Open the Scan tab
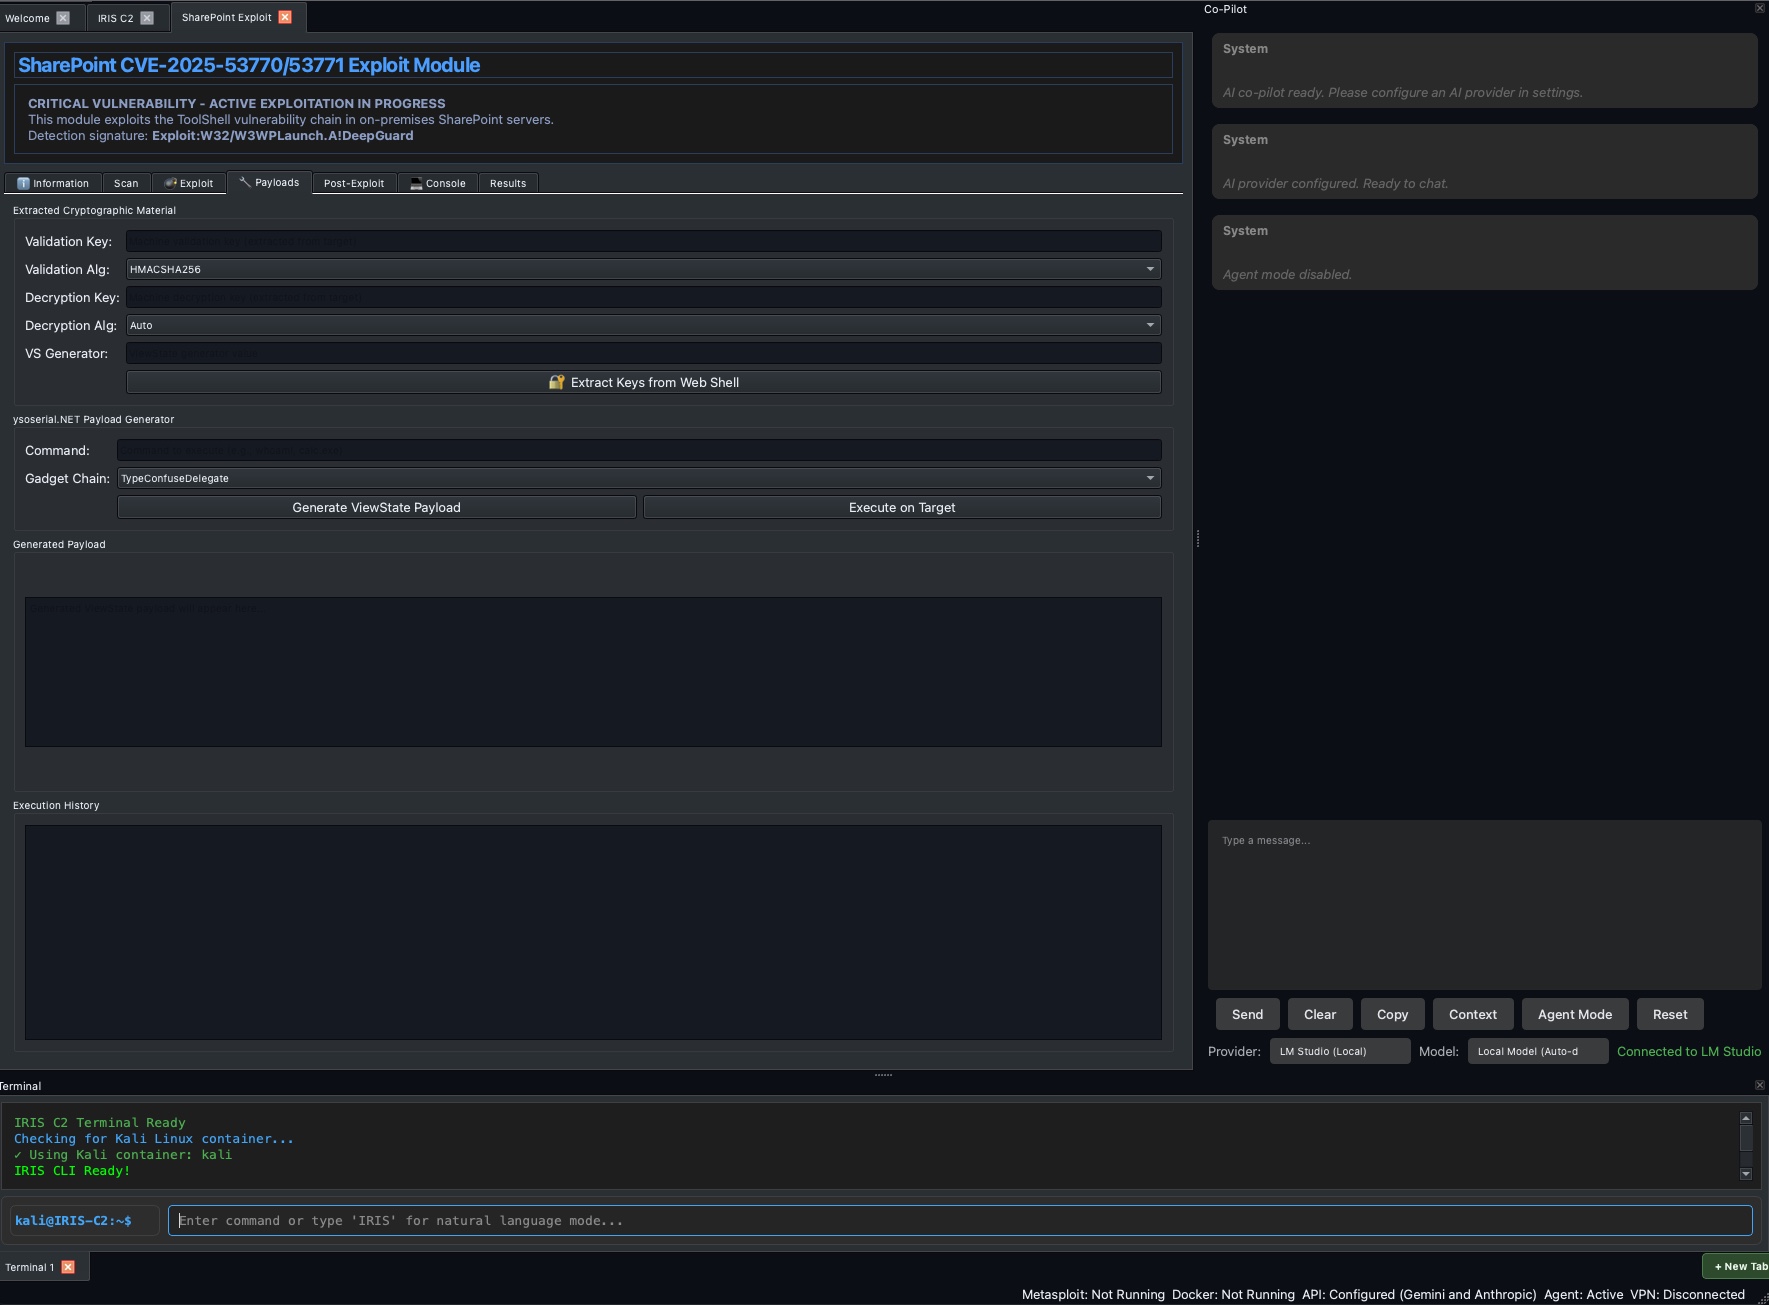 coord(126,183)
